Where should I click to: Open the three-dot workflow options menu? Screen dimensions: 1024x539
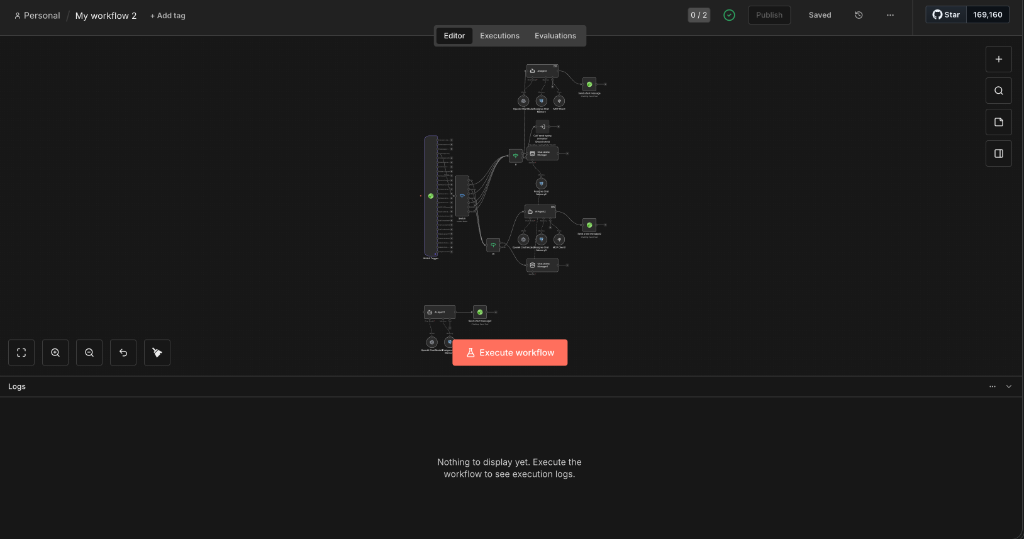click(890, 15)
